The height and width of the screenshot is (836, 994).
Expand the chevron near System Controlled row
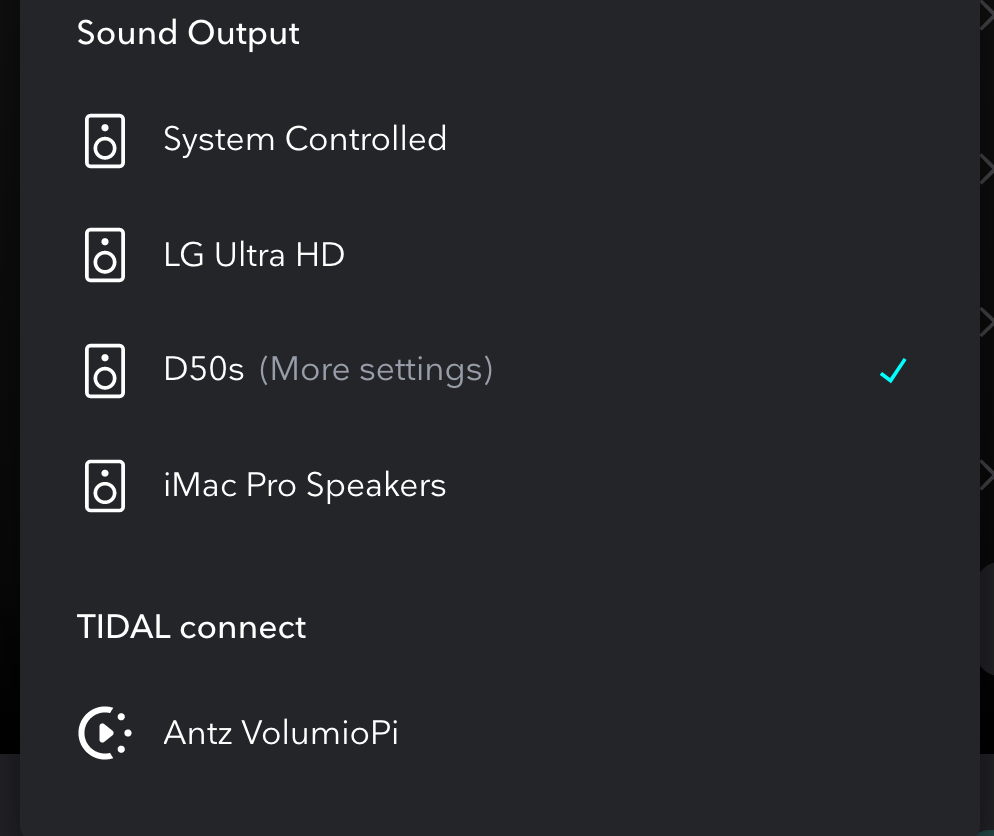pos(988,169)
